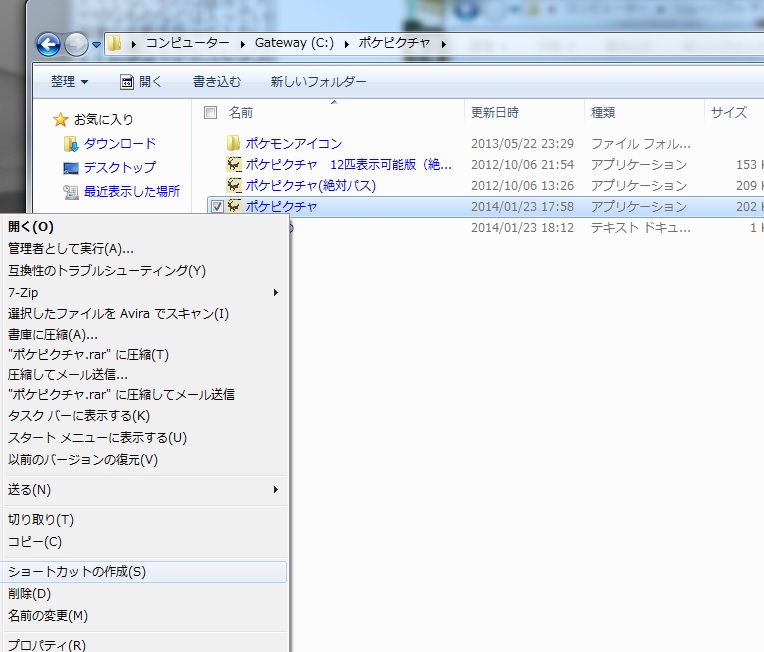Choose 書庫に圧縮(A)... menu entry
This screenshot has width=764, height=652.
pos(145,334)
